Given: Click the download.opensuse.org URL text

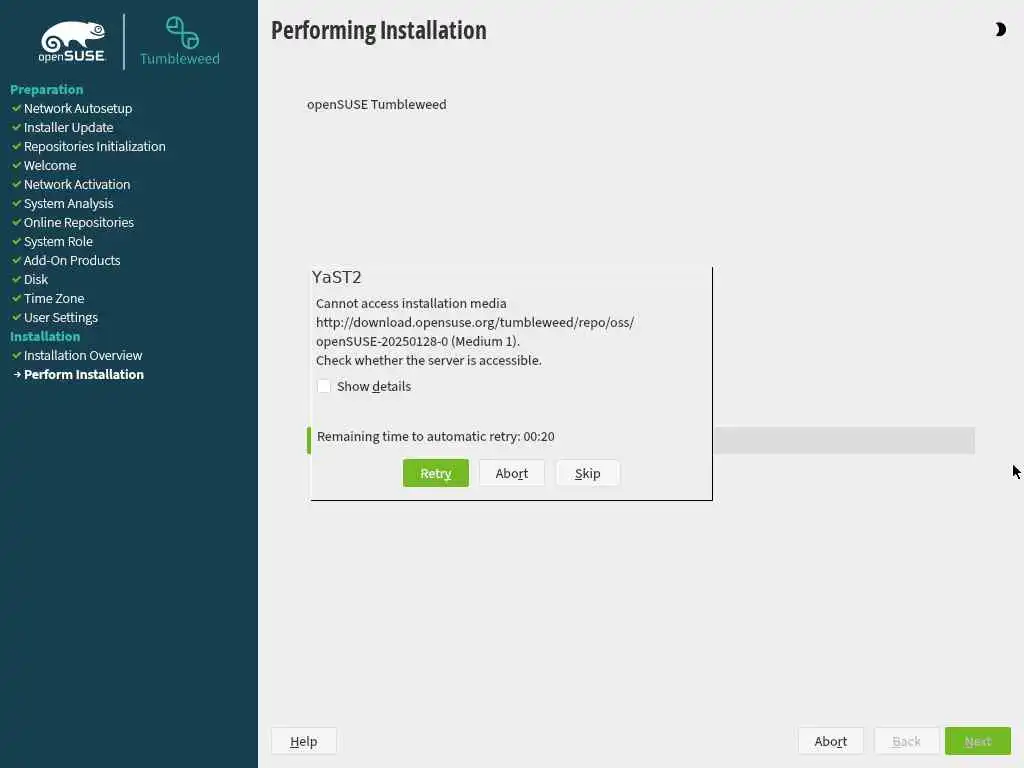Looking at the screenshot, I should coord(475,322).
